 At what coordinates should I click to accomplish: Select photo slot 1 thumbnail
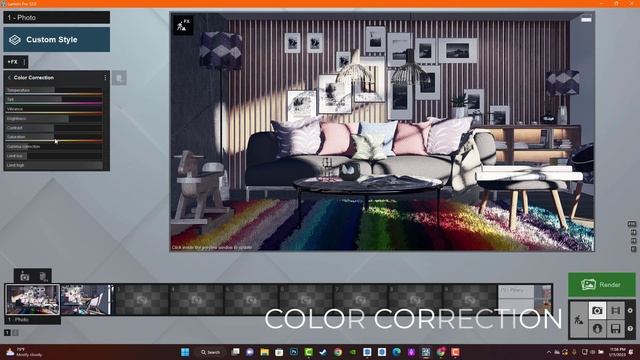pos(33,300)
